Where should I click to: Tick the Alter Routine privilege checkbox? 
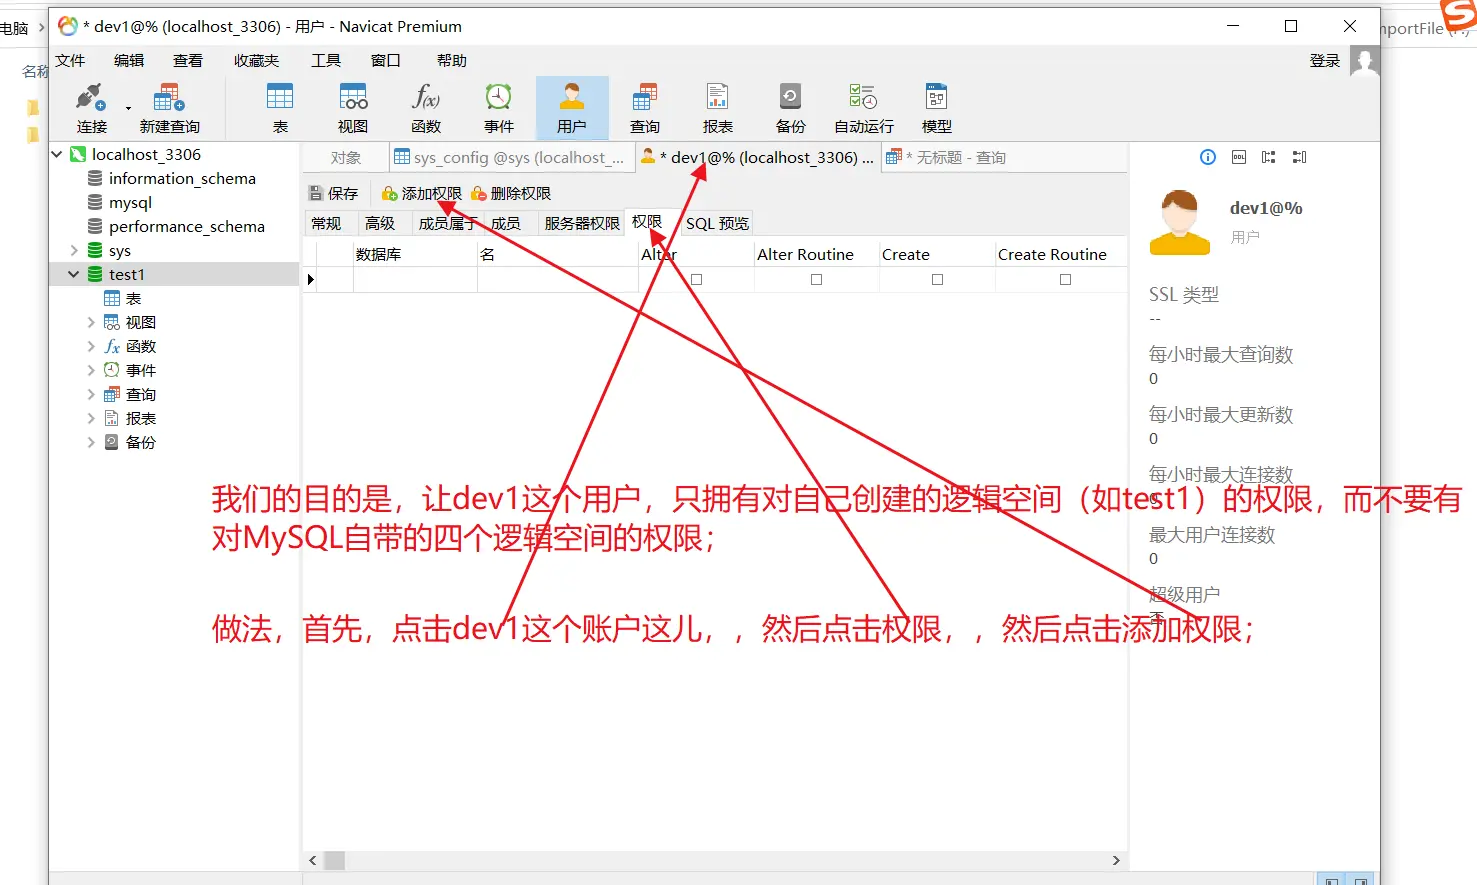[x=817, y=280]
